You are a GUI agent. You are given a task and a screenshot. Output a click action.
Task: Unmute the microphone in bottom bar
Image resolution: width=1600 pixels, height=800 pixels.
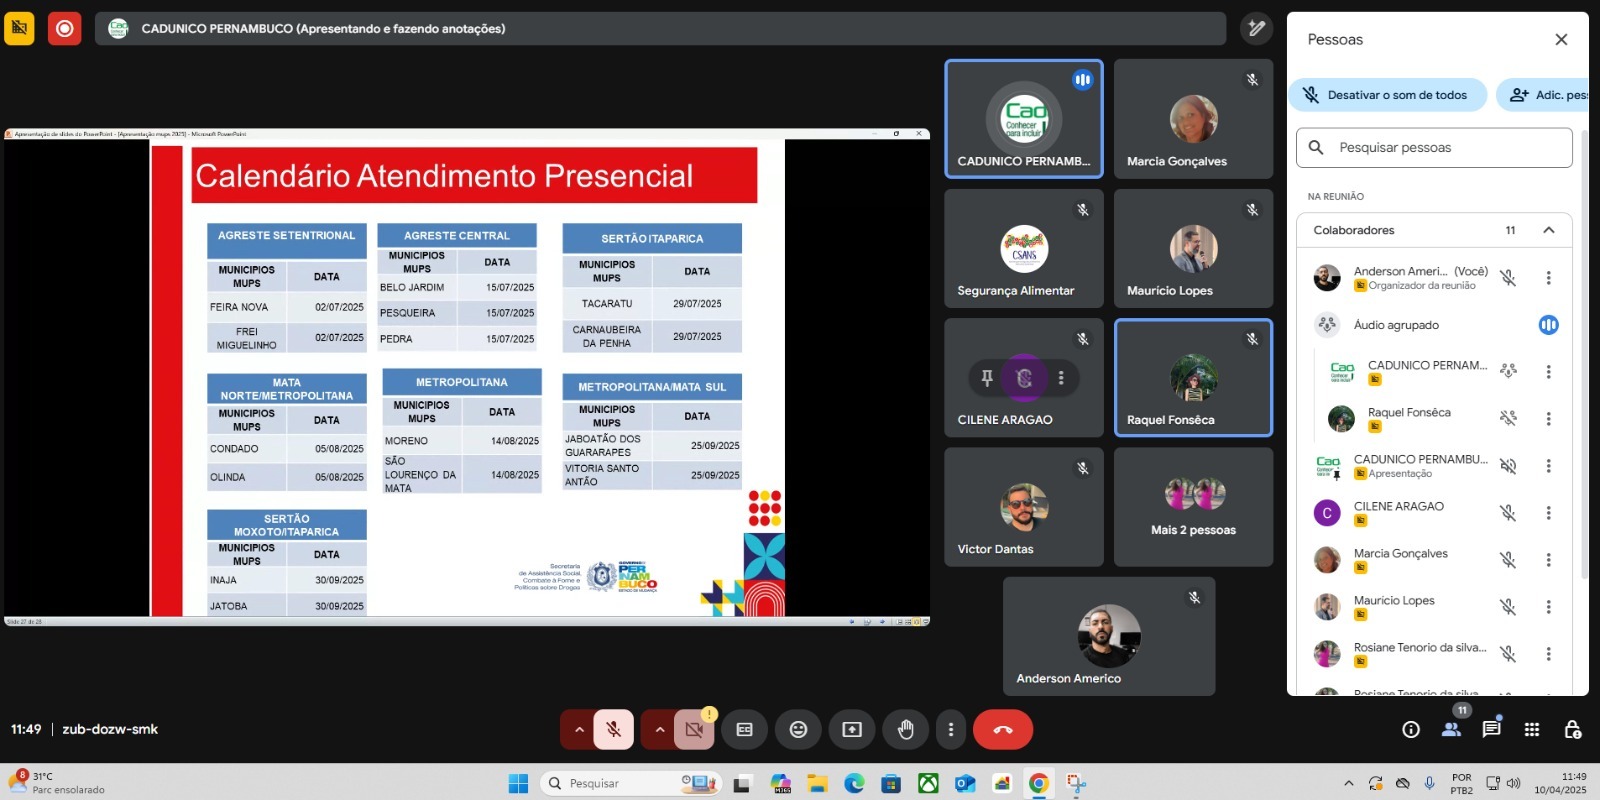coord(614,730)
